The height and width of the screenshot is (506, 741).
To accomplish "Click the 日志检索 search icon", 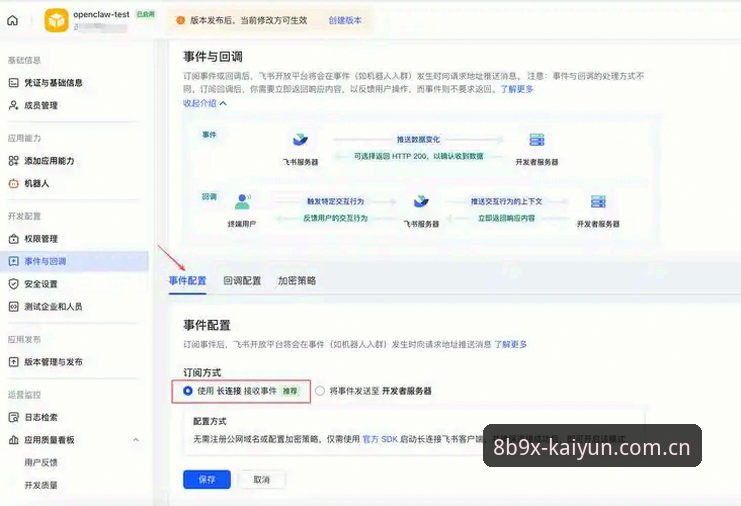I will click(x=14, y=417).
